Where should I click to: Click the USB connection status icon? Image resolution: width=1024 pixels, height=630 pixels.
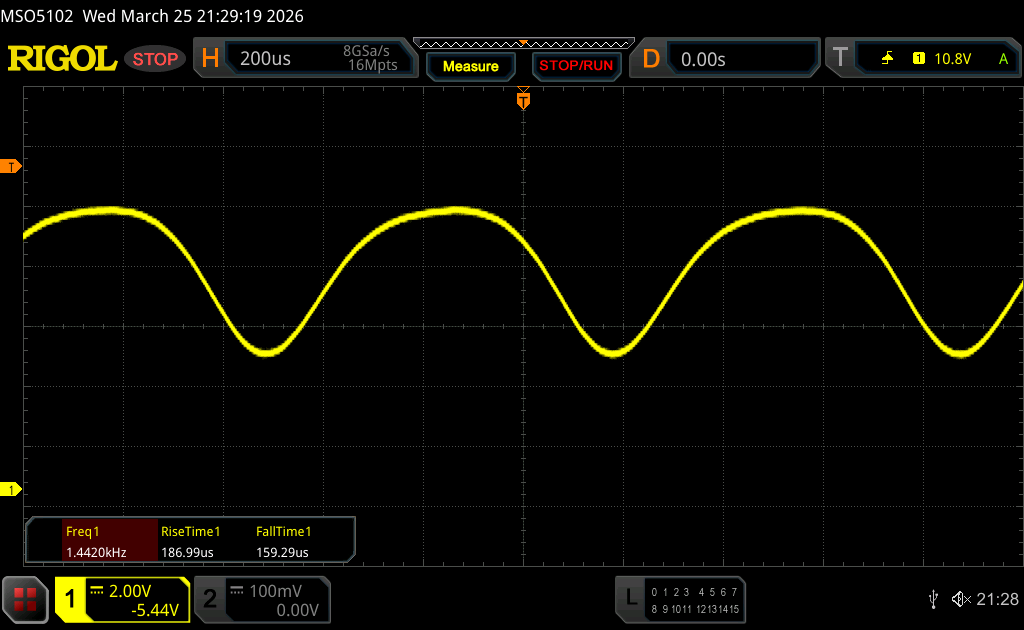[x=933, y=598]
